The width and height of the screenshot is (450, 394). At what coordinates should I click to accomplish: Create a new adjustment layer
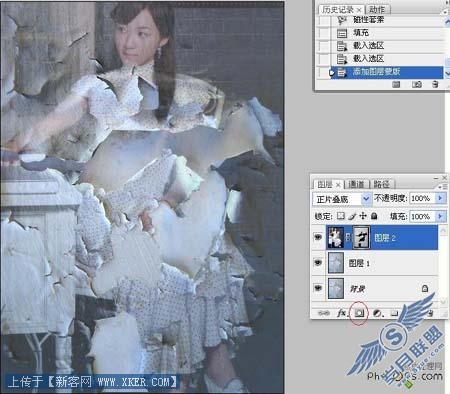(377, 313)
